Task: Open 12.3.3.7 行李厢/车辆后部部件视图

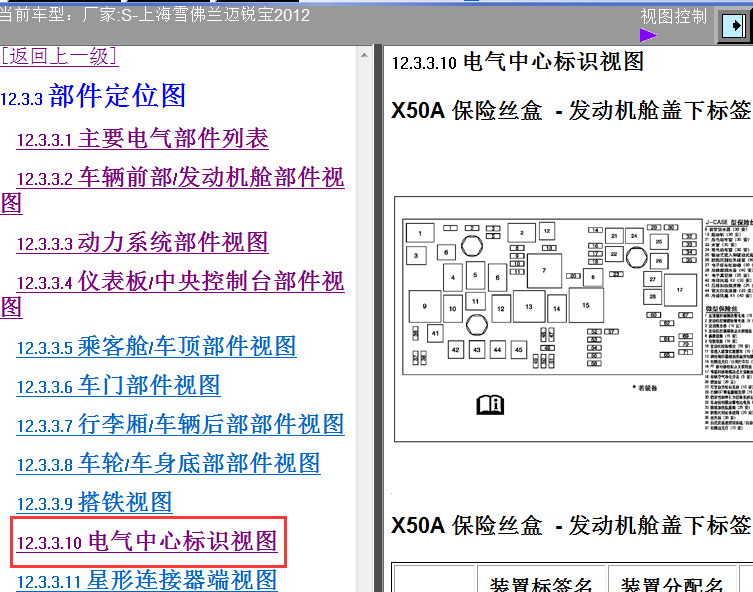Action: pyautogui.click(x=180, y=424)
